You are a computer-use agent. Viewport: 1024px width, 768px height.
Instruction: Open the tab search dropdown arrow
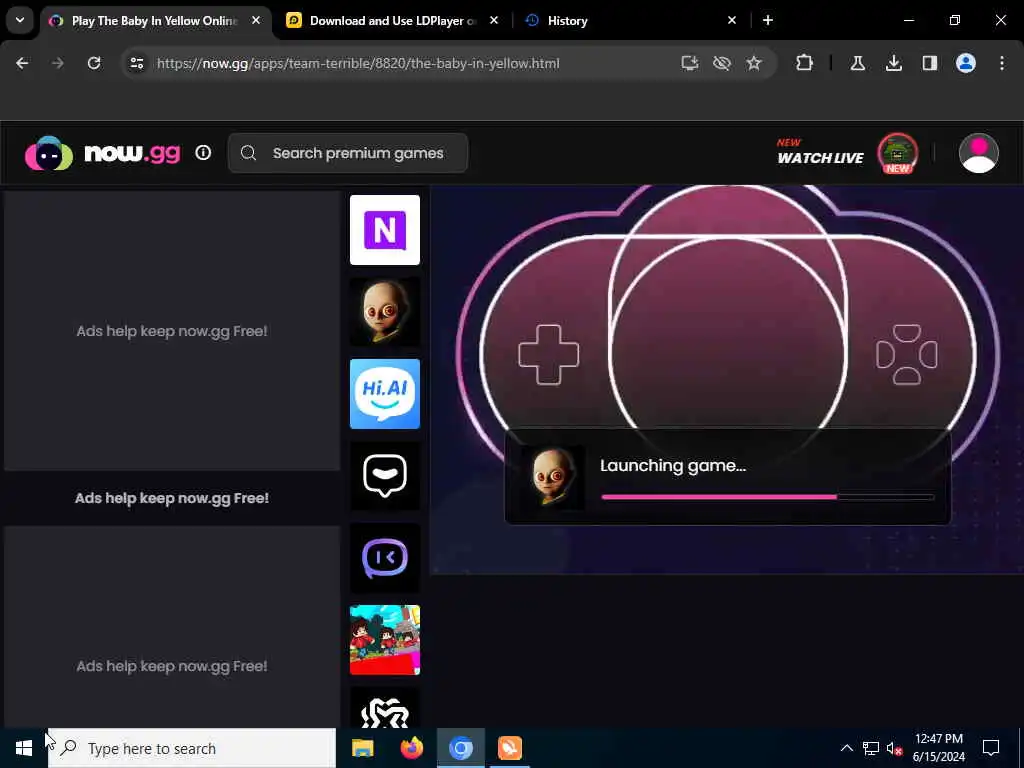coord(20,20)
